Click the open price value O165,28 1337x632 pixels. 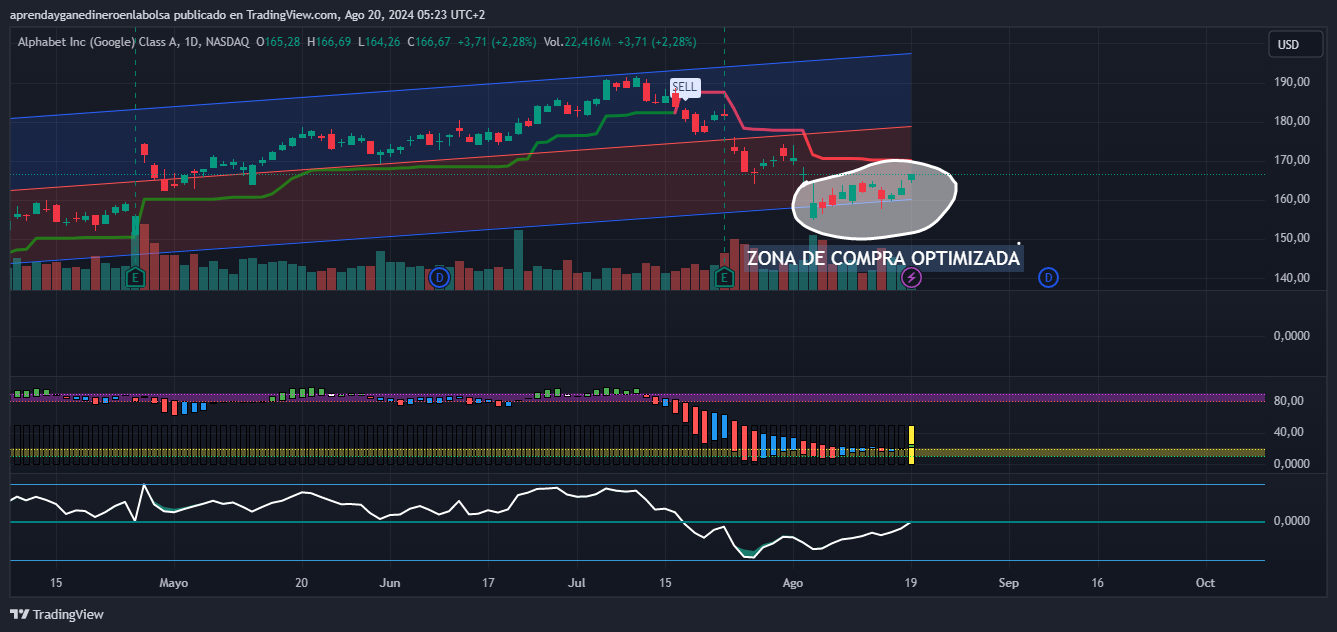coord(280,42)
